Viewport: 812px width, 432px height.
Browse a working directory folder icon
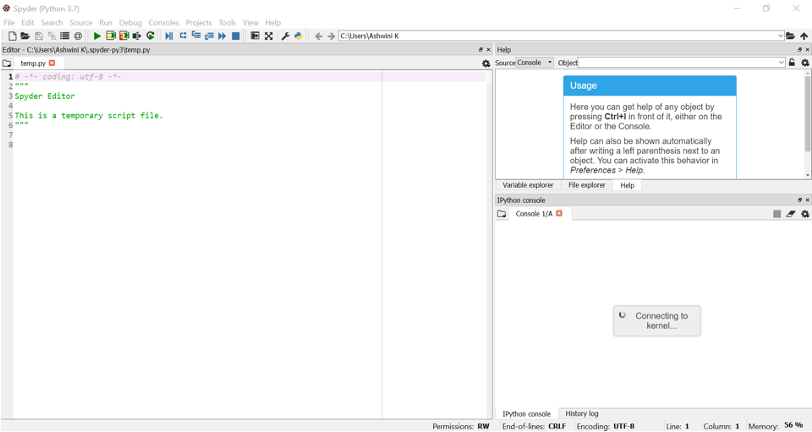pos(790,36)
